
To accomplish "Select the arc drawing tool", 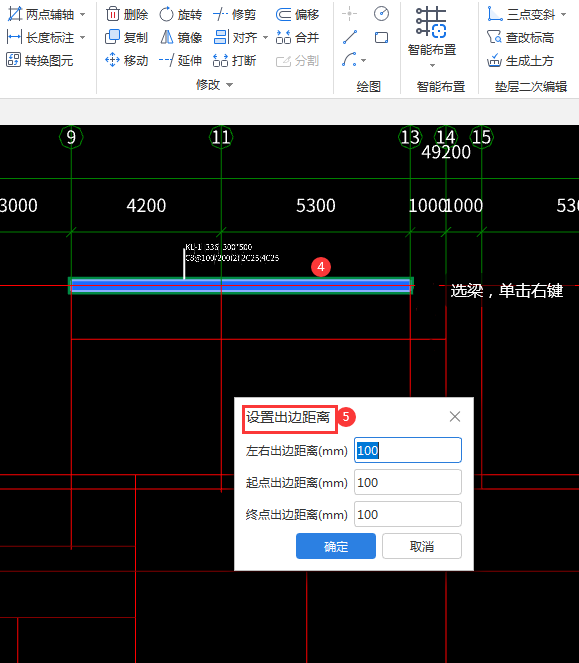I will 349,60.
